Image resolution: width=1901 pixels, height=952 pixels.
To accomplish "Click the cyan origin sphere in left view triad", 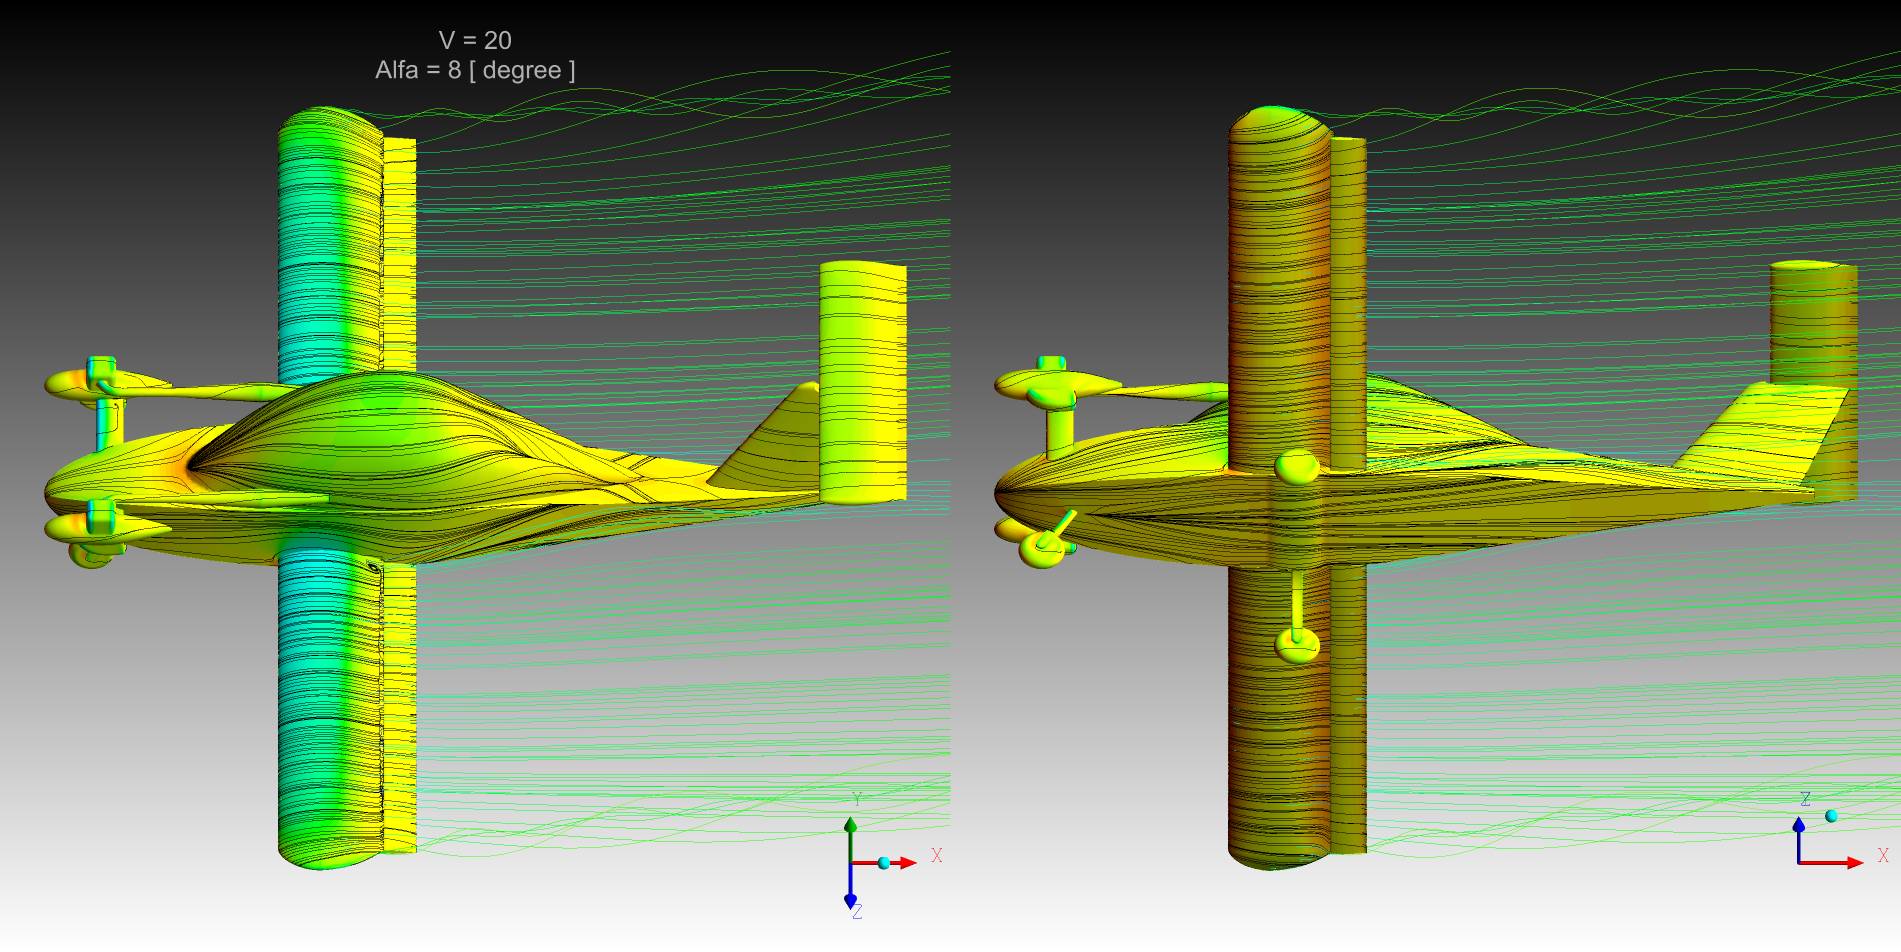I will pyautogui.click(x=883, y=862).
